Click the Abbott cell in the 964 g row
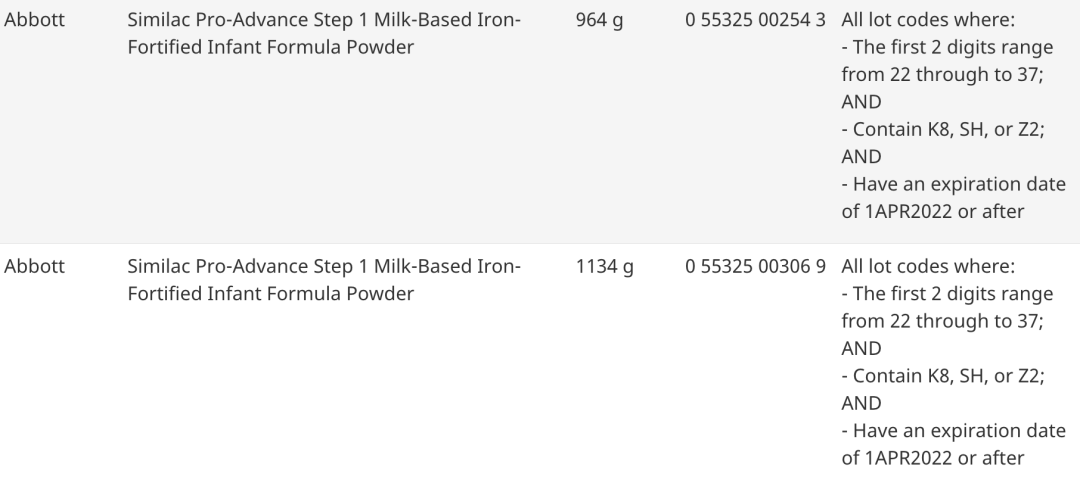 pyautogui.click(x=34, y=20)
